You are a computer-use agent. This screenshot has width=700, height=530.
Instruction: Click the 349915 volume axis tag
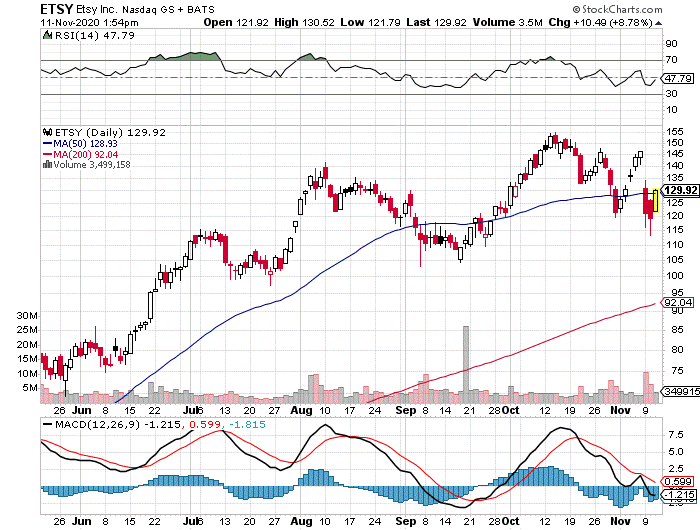point(679,396)
